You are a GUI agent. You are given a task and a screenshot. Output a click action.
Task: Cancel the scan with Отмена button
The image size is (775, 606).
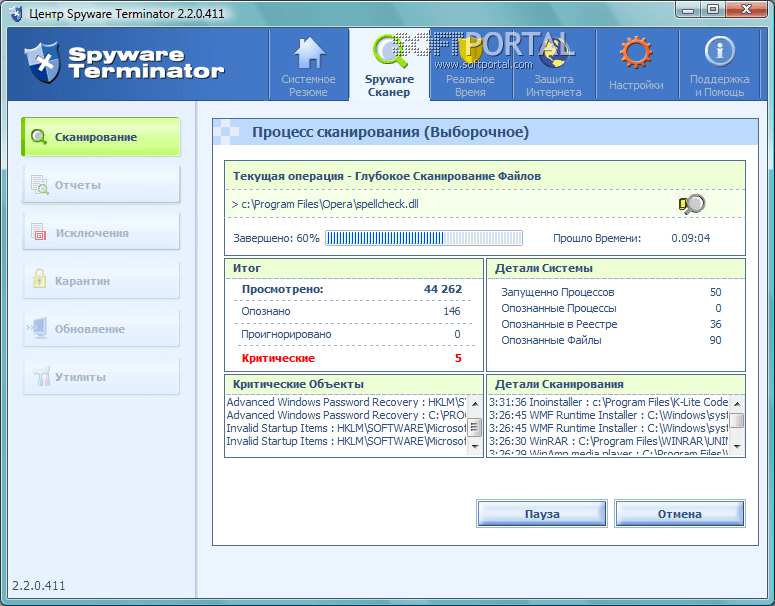680,514
